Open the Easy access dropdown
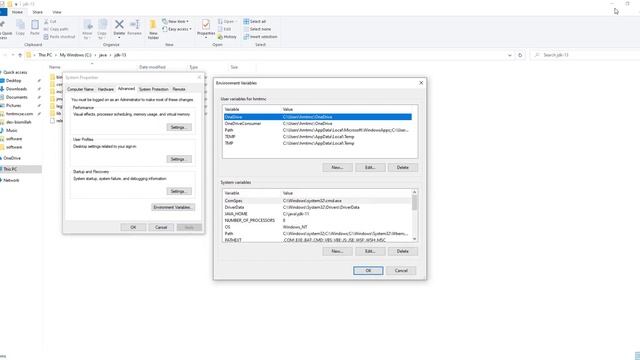The image size is (640, 360). coord(177,29)
